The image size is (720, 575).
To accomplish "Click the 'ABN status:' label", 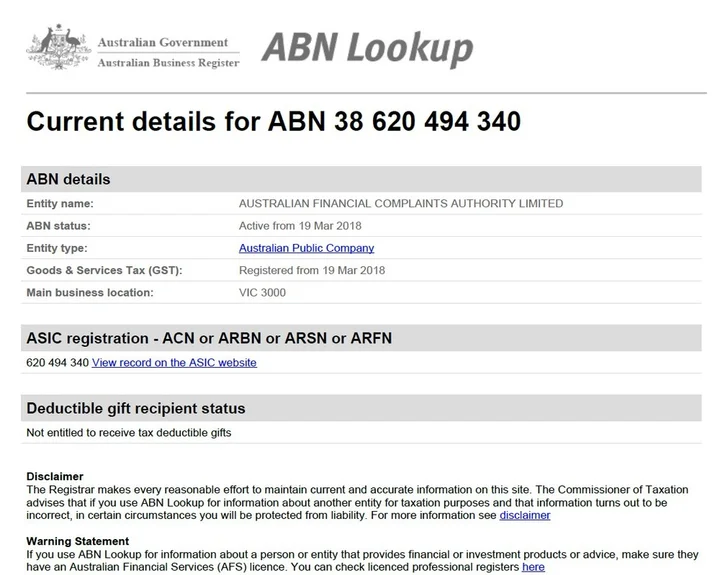I will coord(58,226).
